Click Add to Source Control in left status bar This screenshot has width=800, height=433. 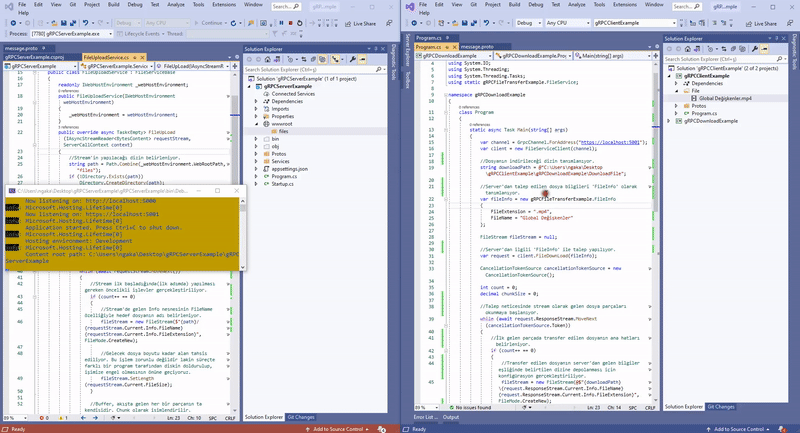click(337, 428)
